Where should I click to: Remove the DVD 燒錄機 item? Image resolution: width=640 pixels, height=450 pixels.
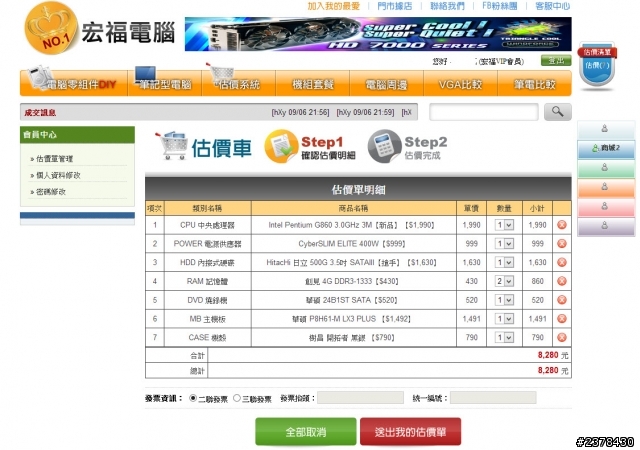pos(562,300)
